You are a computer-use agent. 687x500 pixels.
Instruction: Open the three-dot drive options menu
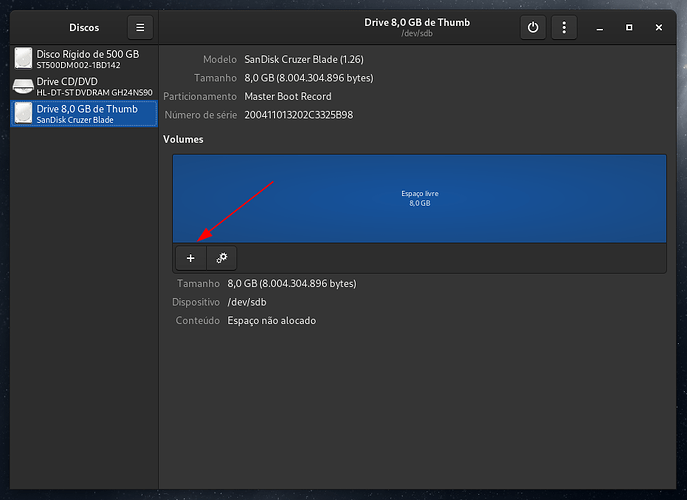[x=565, y=28]
